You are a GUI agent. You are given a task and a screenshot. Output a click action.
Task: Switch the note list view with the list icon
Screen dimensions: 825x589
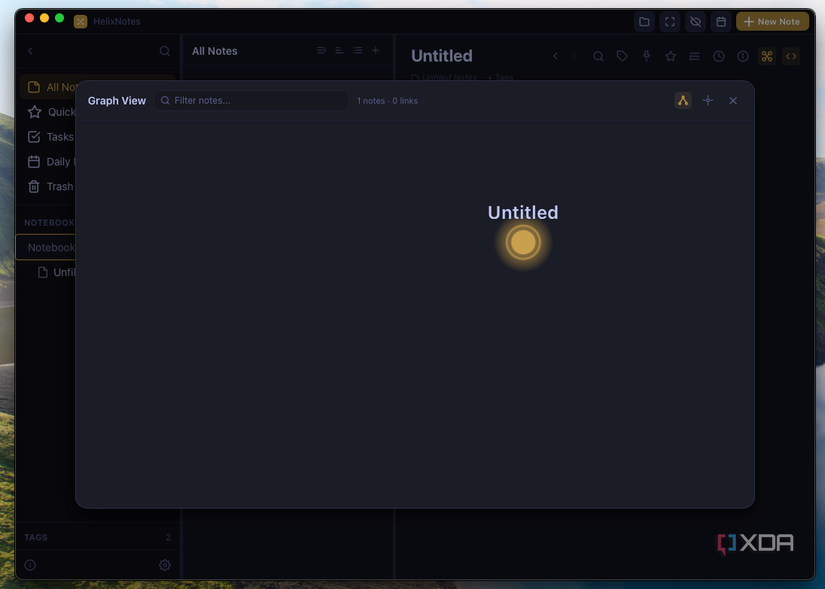coord(358,51)
